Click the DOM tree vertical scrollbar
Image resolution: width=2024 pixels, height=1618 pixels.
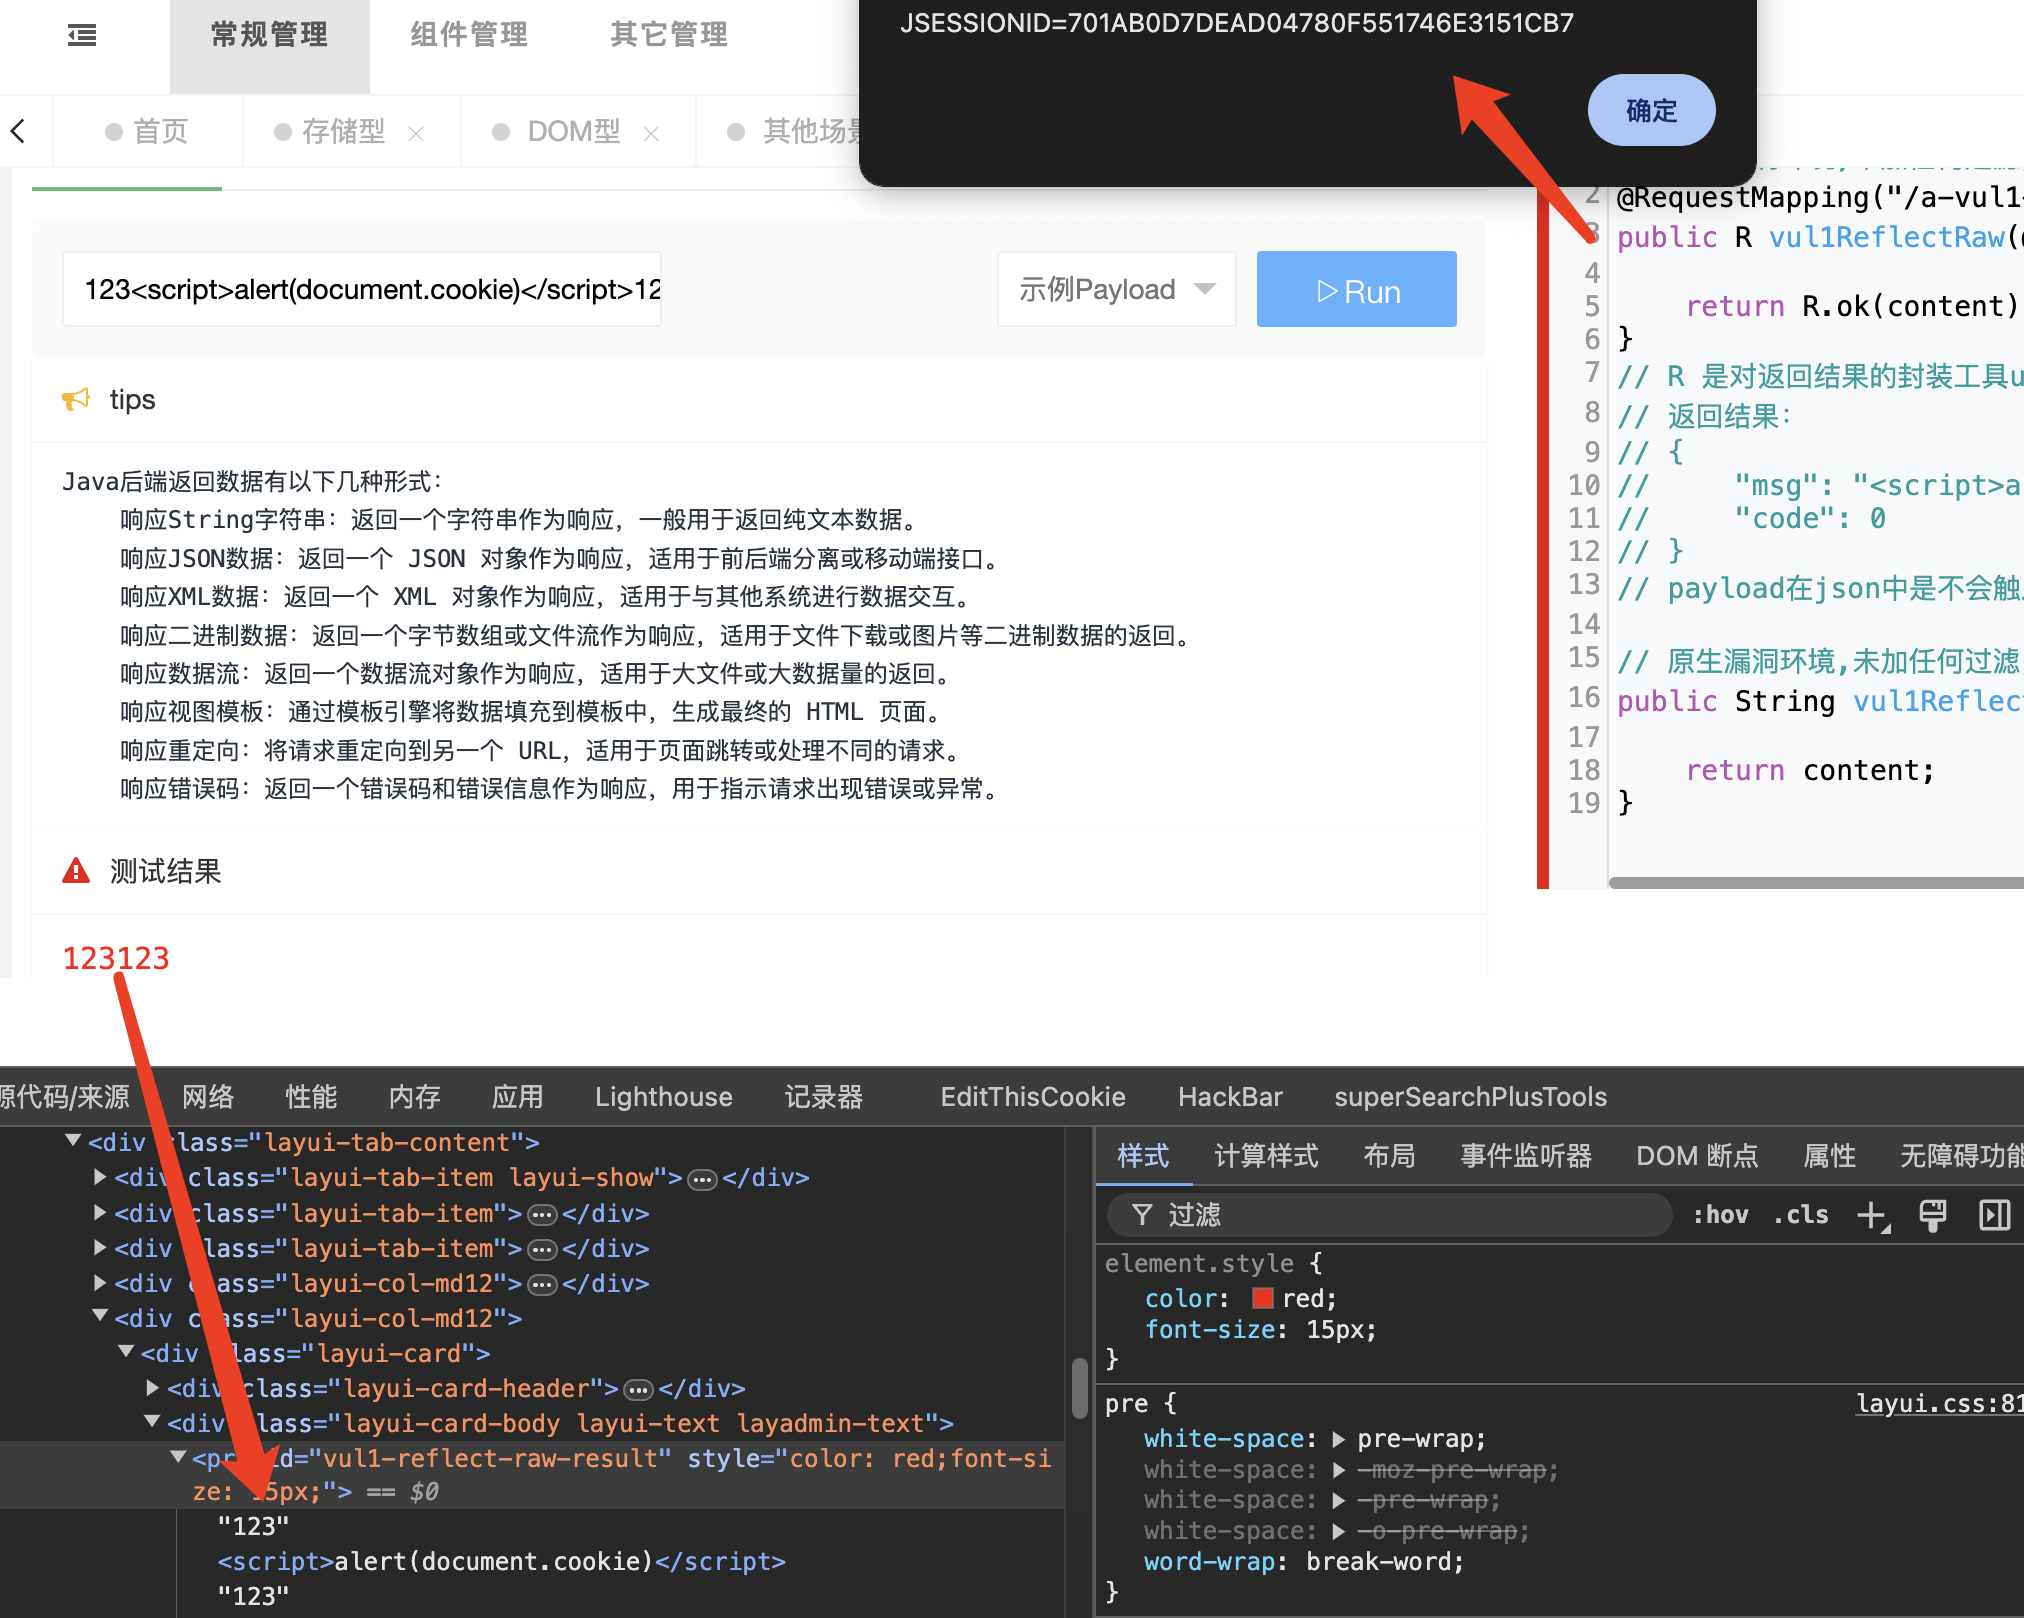1079,1387
